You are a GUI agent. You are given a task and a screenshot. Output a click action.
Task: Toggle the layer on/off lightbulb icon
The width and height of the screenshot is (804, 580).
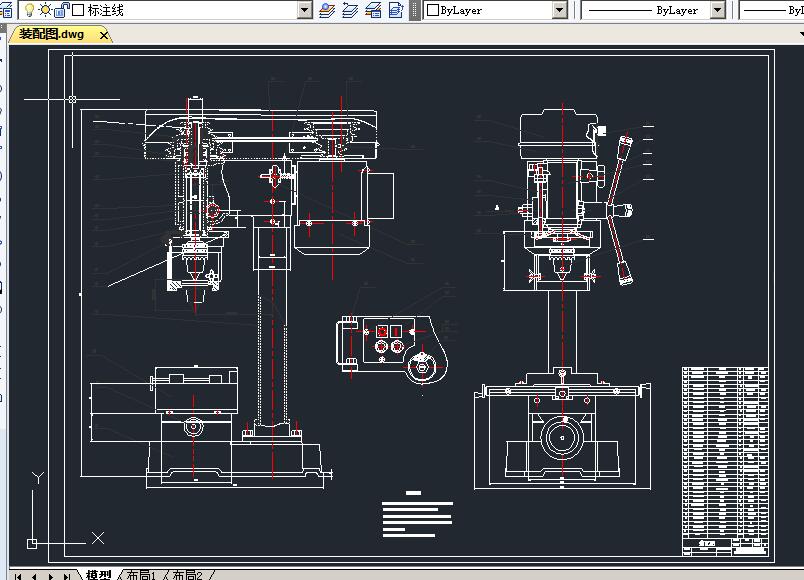coord(29,10)
